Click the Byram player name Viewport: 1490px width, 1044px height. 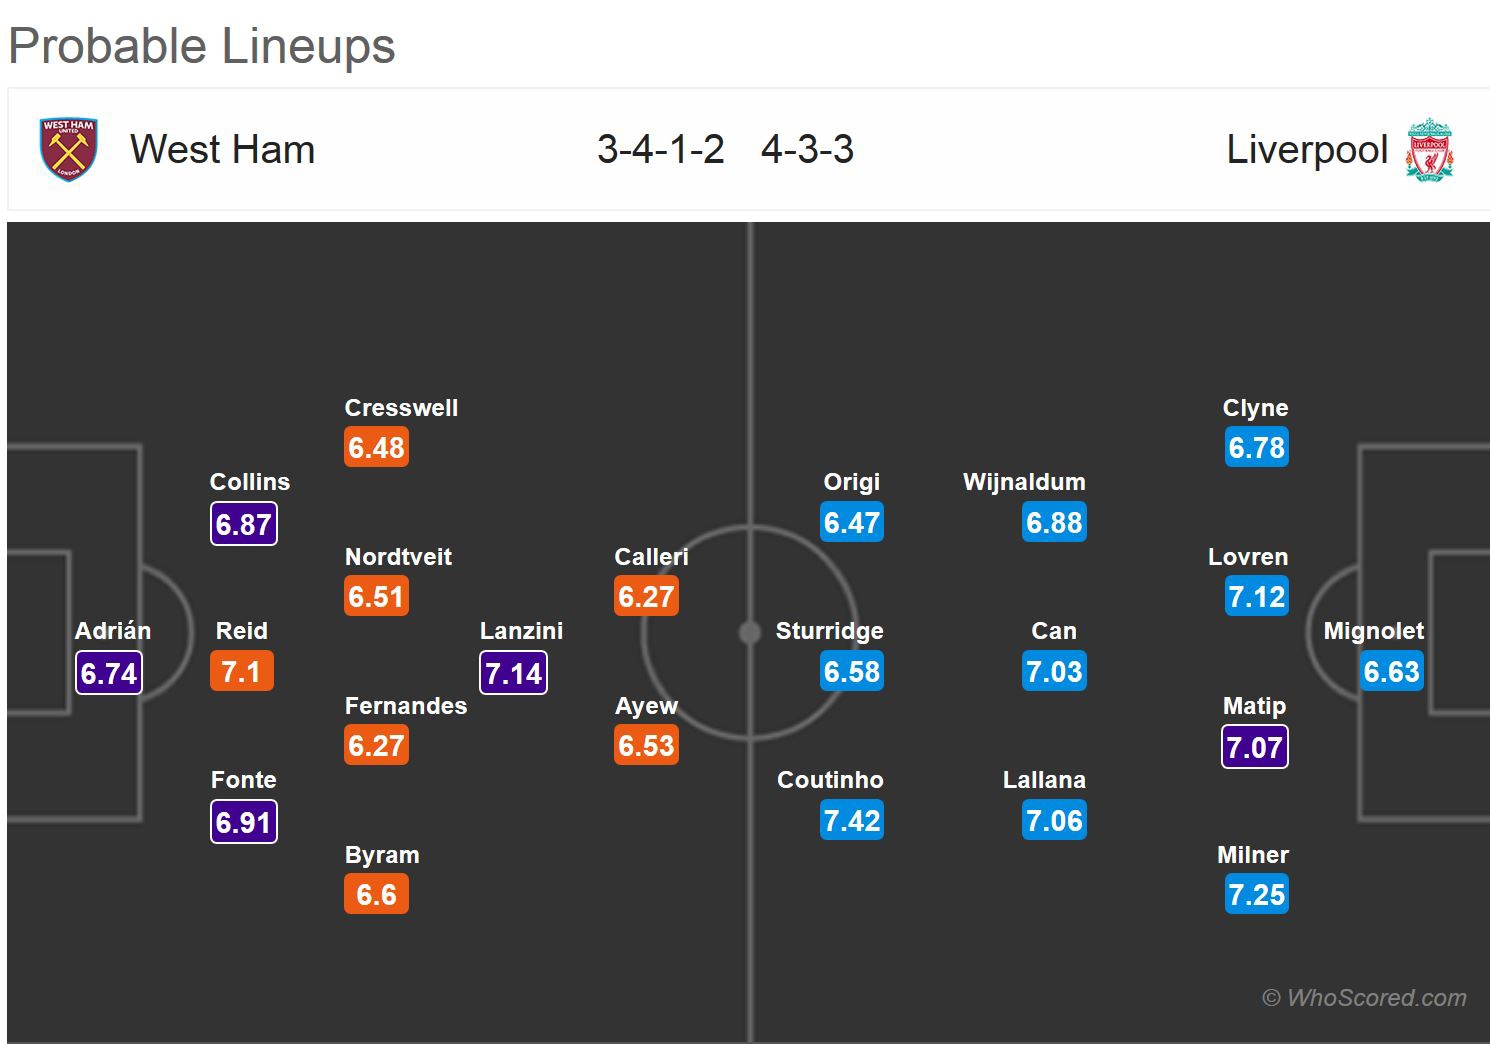click(382, 855)
